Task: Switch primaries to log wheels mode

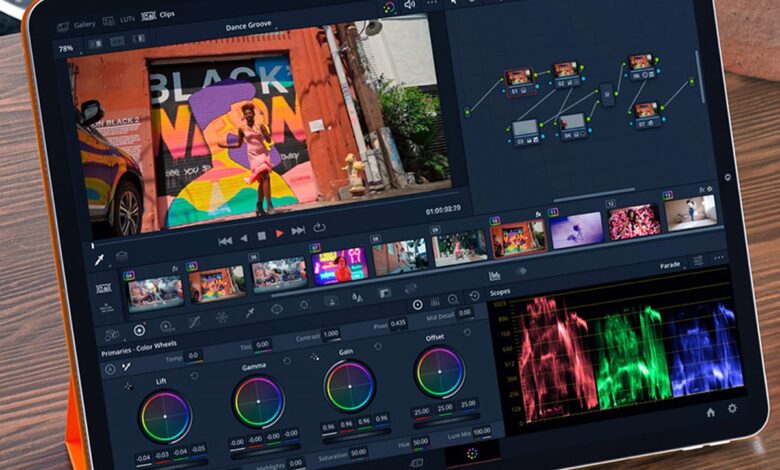Action: 453,299
